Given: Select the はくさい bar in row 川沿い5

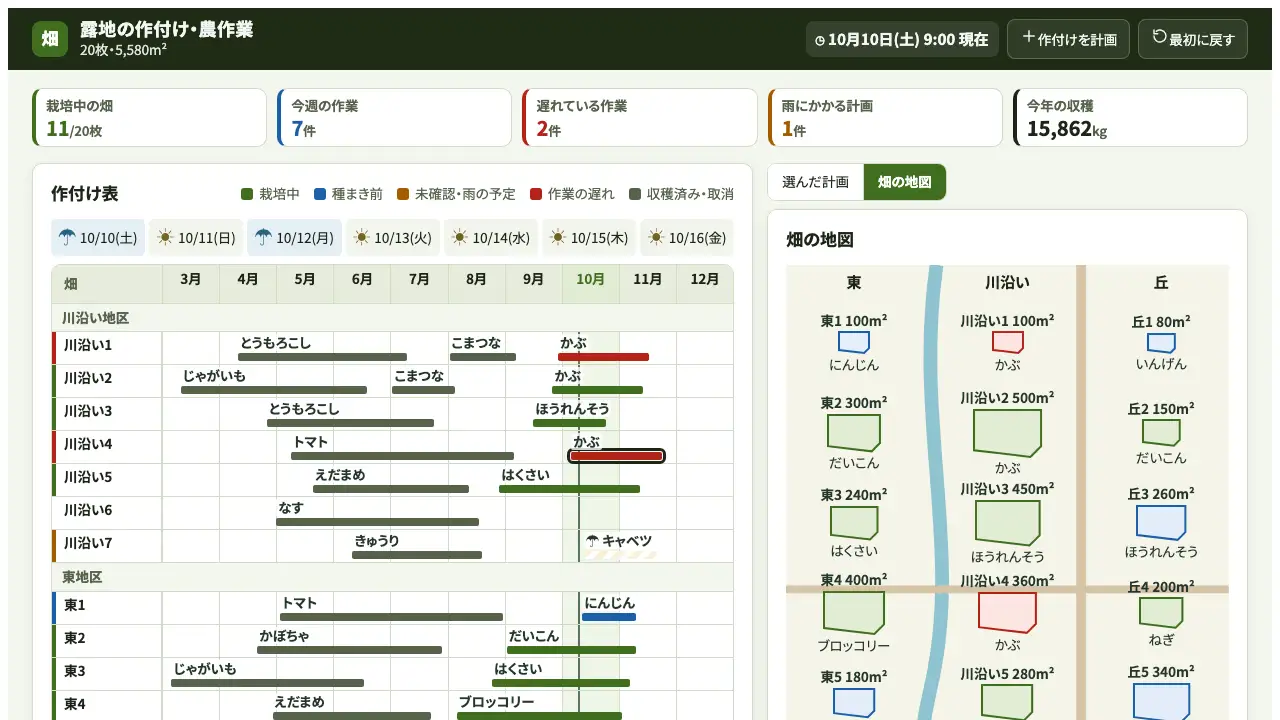Looking at the screenshot, I should (x=570, y=489).
